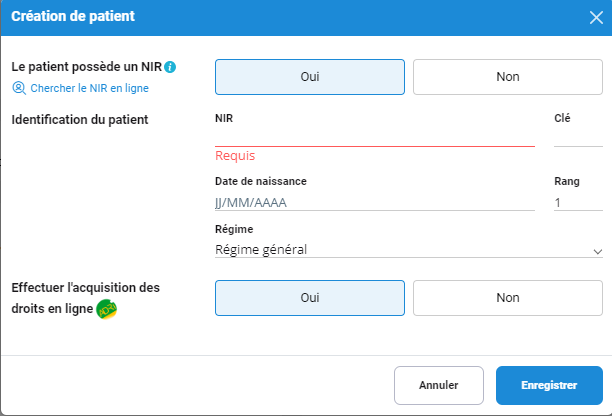The height and width of the screenshot is (416, 612).
Task: Focus the NIR number input field
Action: 374,137
